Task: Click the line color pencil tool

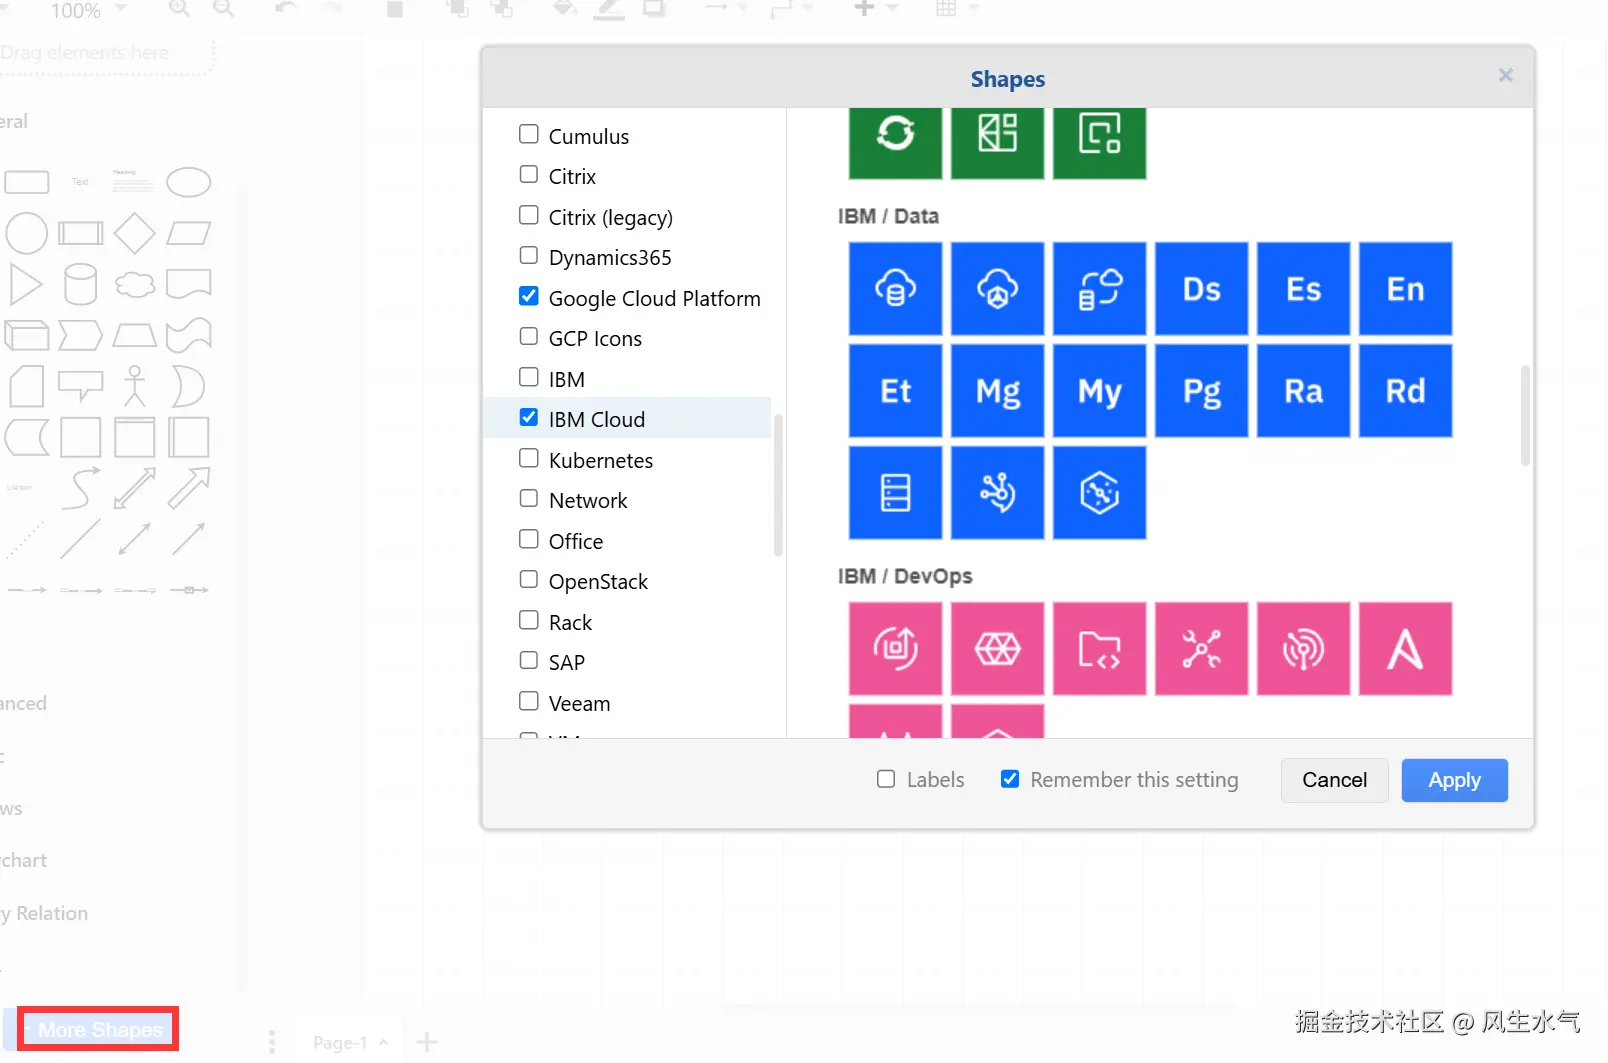Action: [608, 9]
